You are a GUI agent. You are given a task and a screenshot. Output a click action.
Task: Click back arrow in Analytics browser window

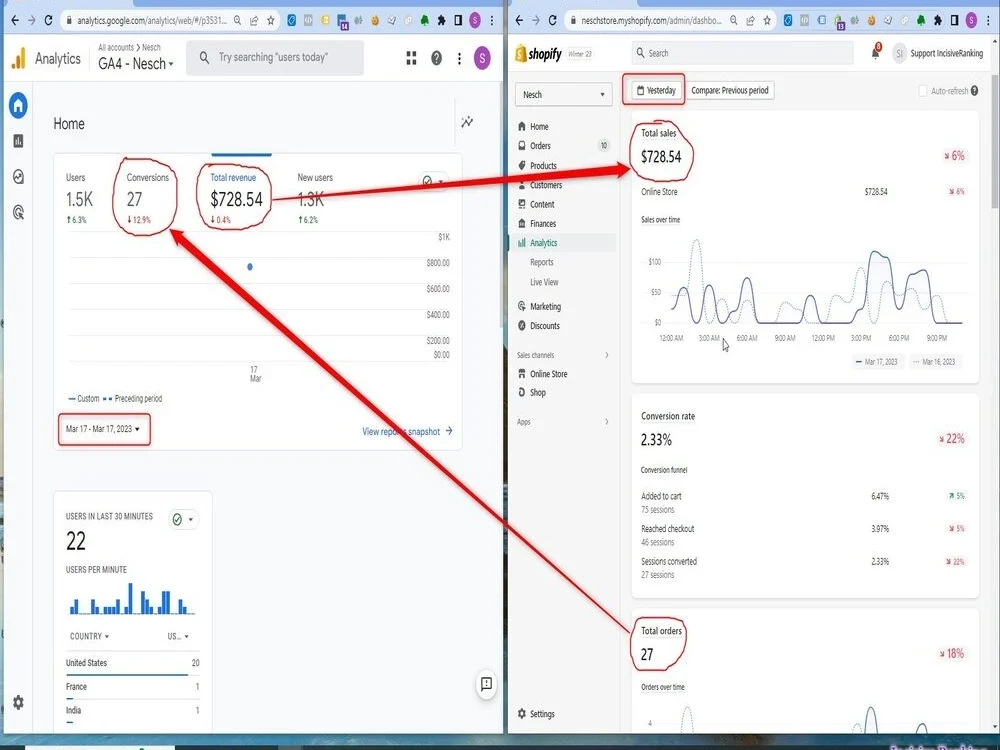pos(15,20)
